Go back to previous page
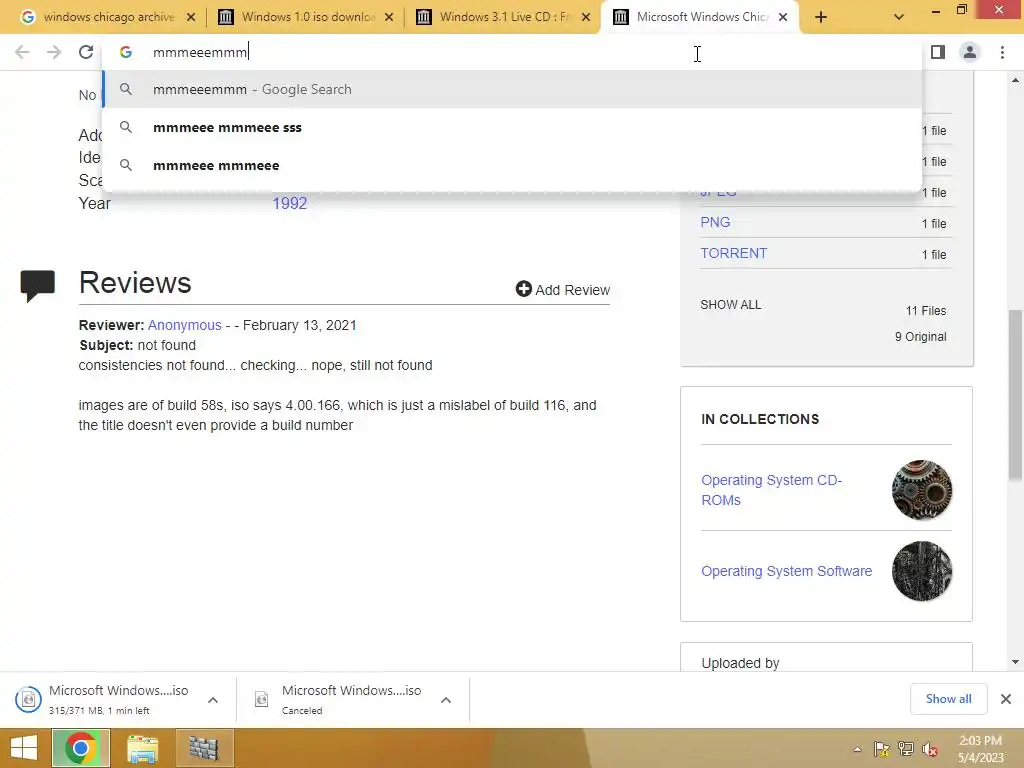This screenshot has height=768, width=1024. (x=22, y=52)
